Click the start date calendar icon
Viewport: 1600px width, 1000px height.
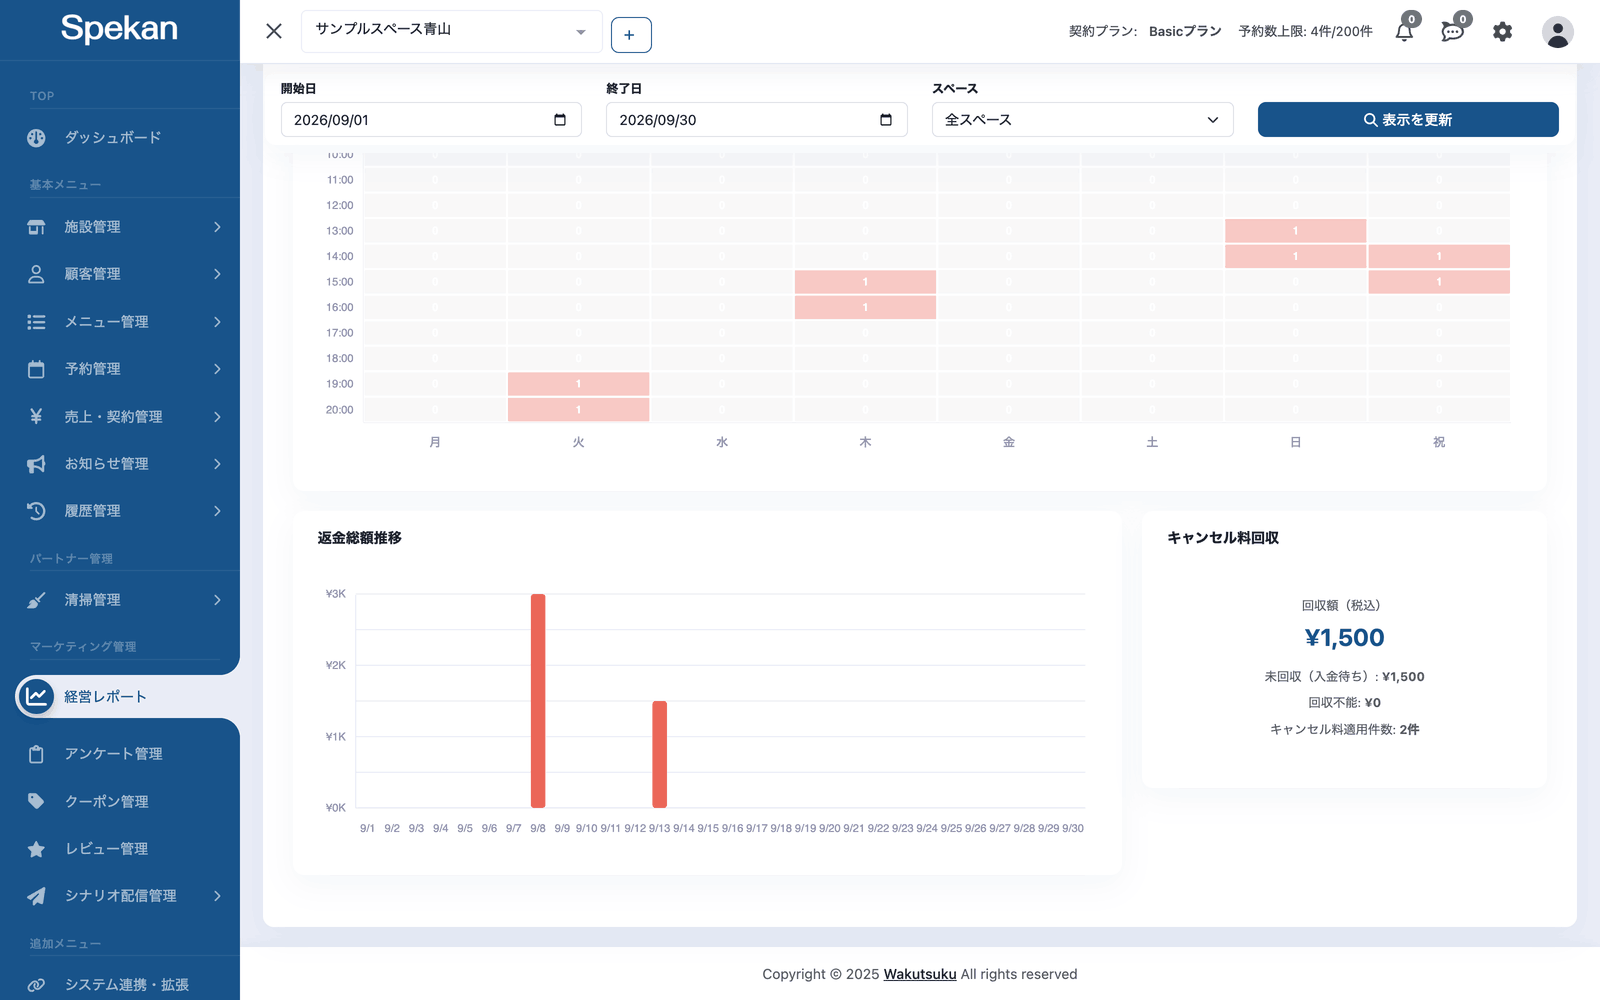(x=560, y=120)
